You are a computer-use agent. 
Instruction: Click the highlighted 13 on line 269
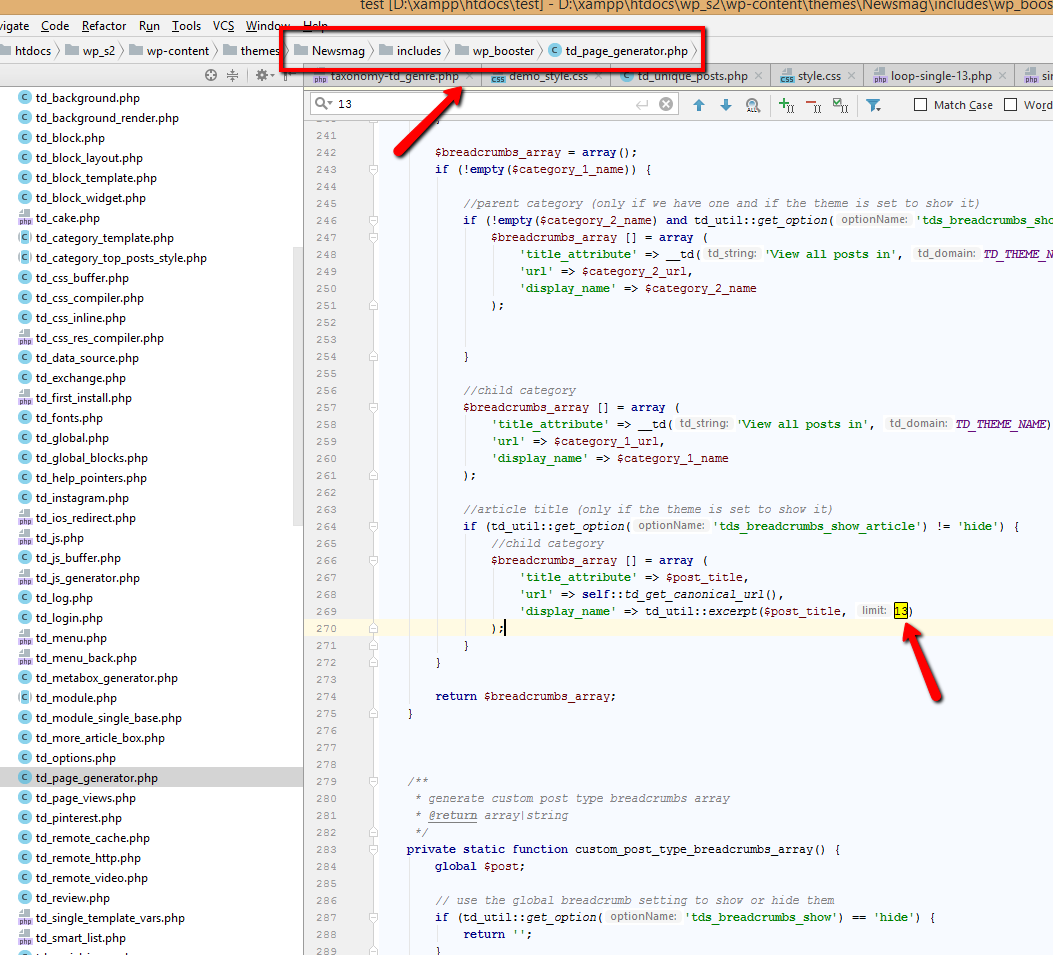901,611
